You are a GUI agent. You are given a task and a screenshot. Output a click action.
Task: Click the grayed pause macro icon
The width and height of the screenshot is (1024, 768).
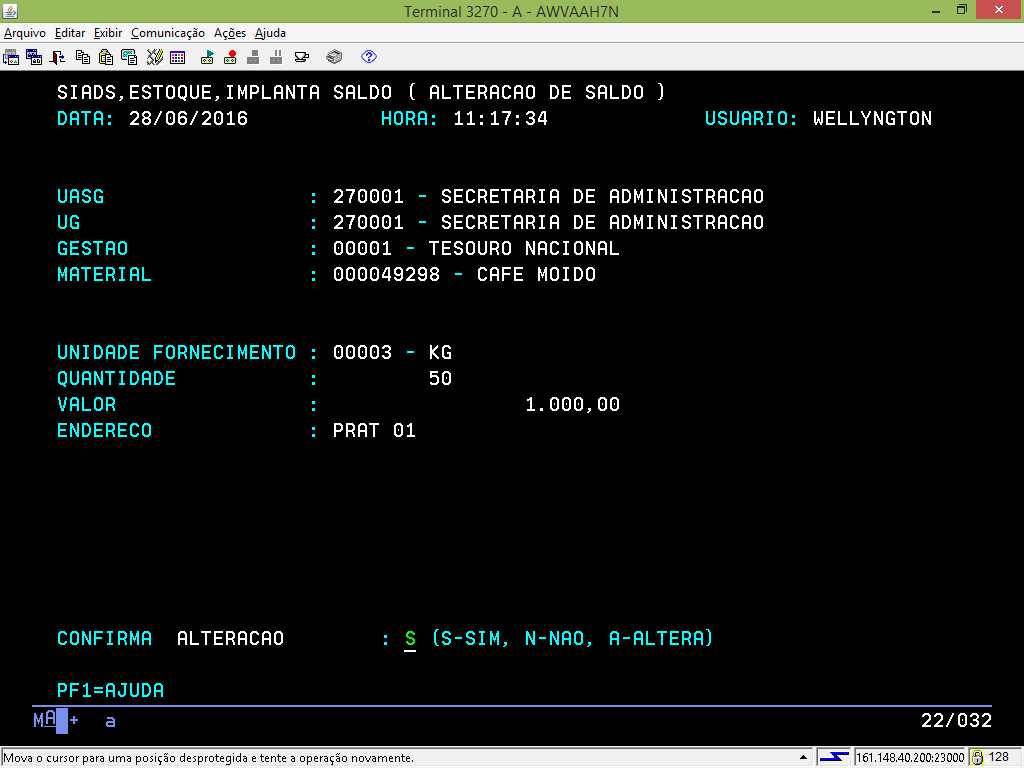(x=276, y=57)
